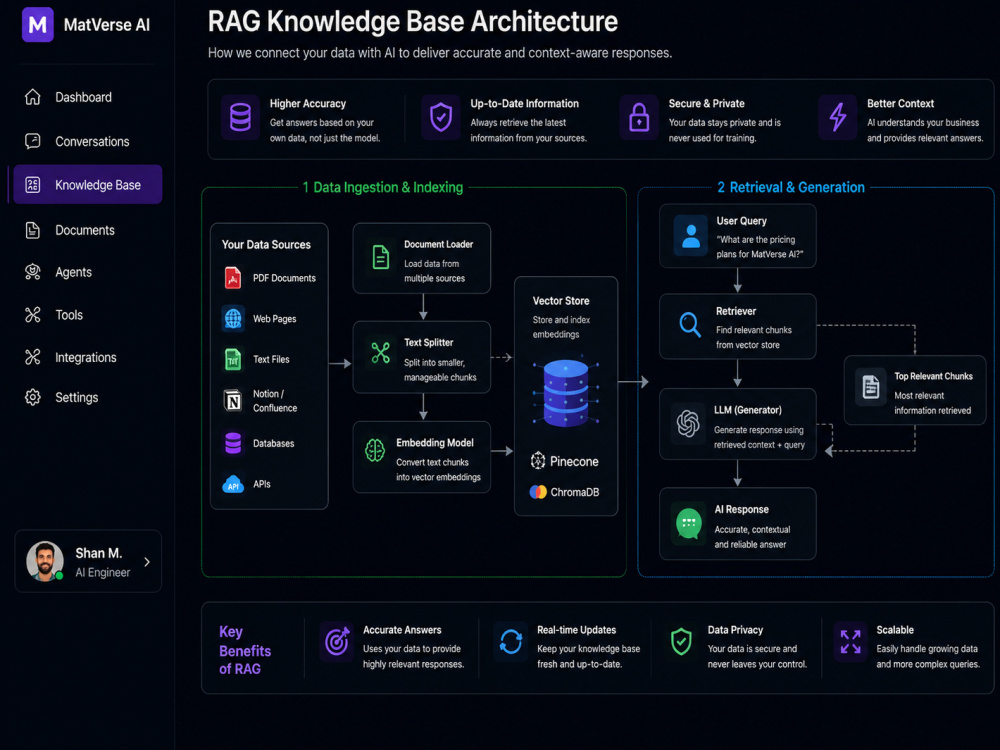The image size is (1000, 750).
Task: Click the Documents page icon in sidebar
Action: click(x=33, y=230)
